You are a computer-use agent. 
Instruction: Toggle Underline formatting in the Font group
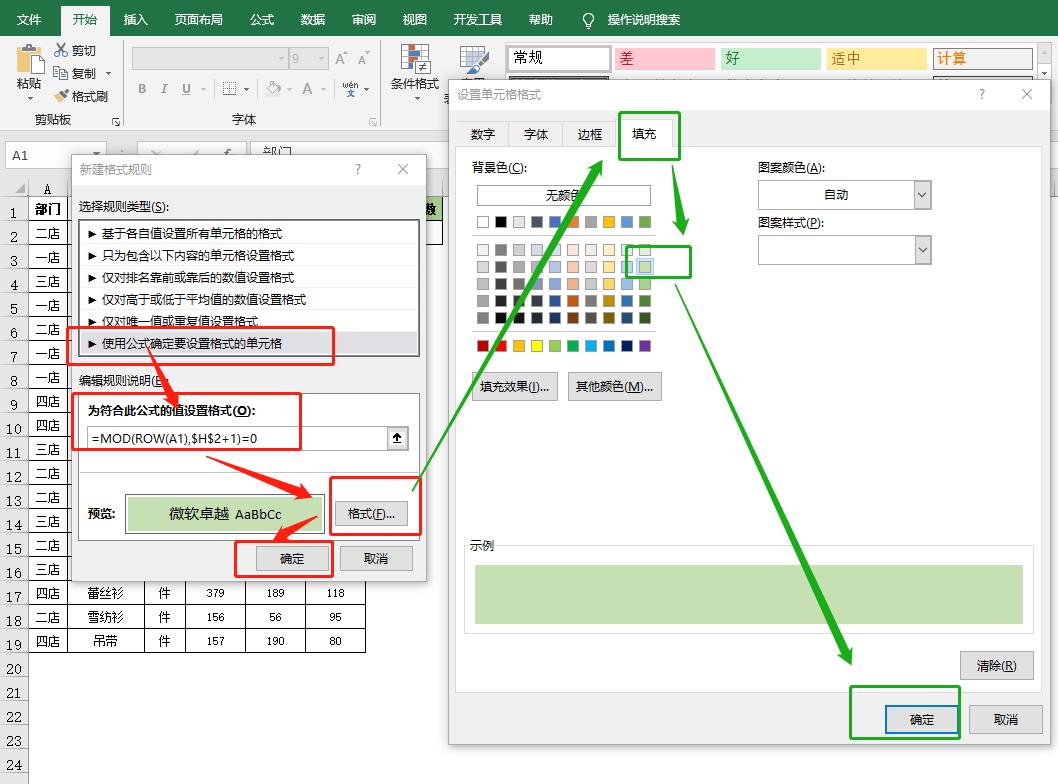[x=186, y=89]
